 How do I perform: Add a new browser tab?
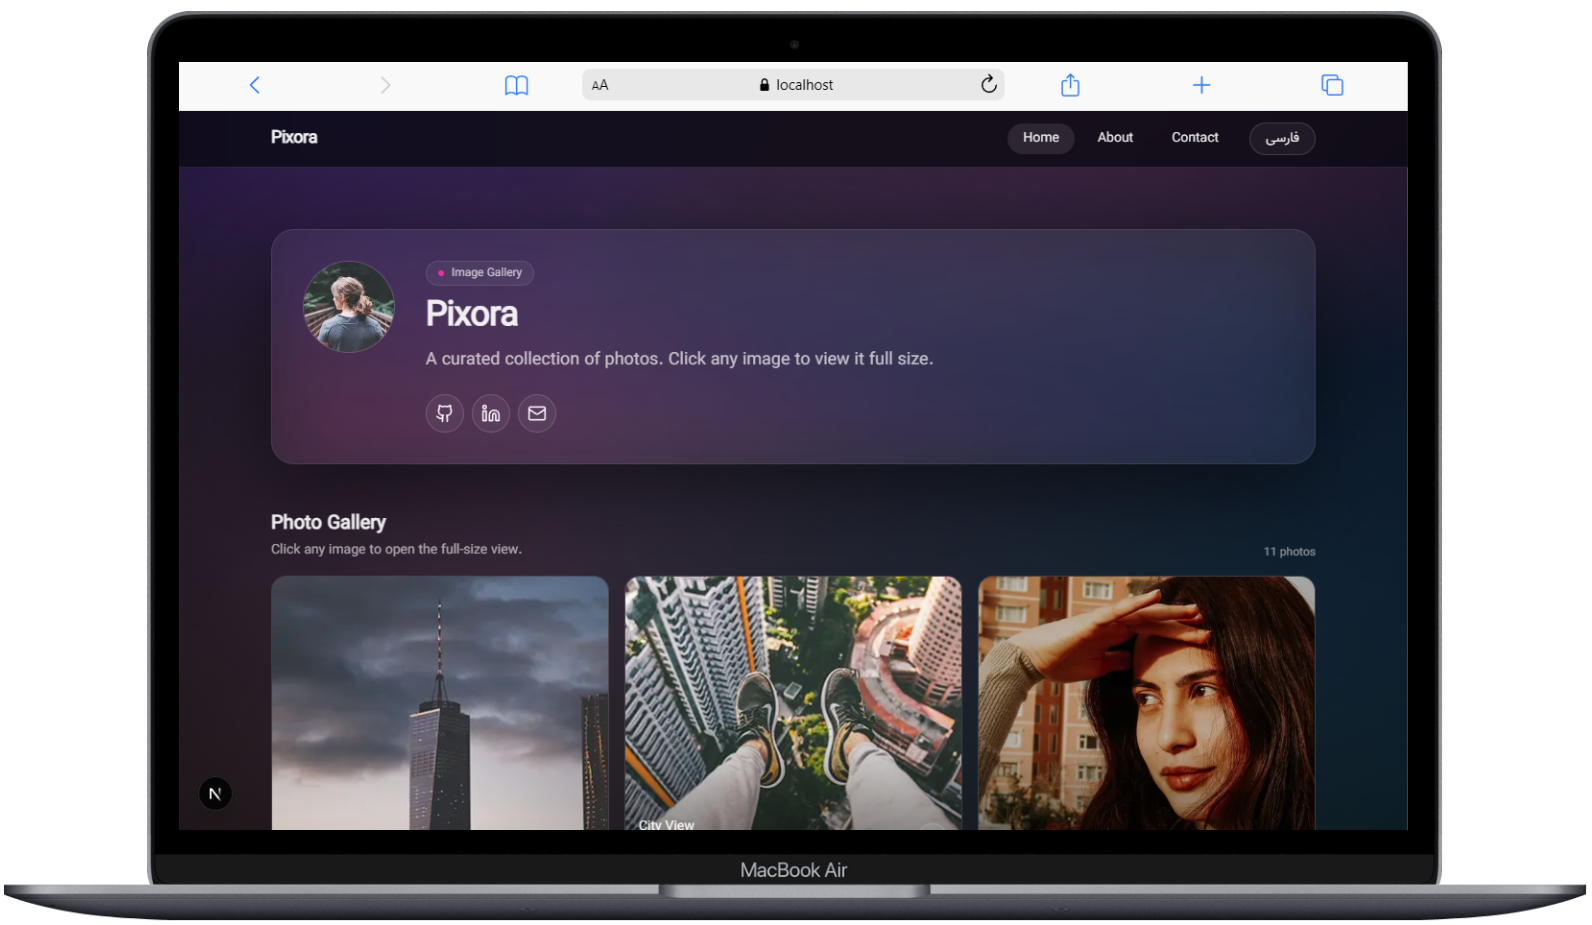pos(1201,85)
